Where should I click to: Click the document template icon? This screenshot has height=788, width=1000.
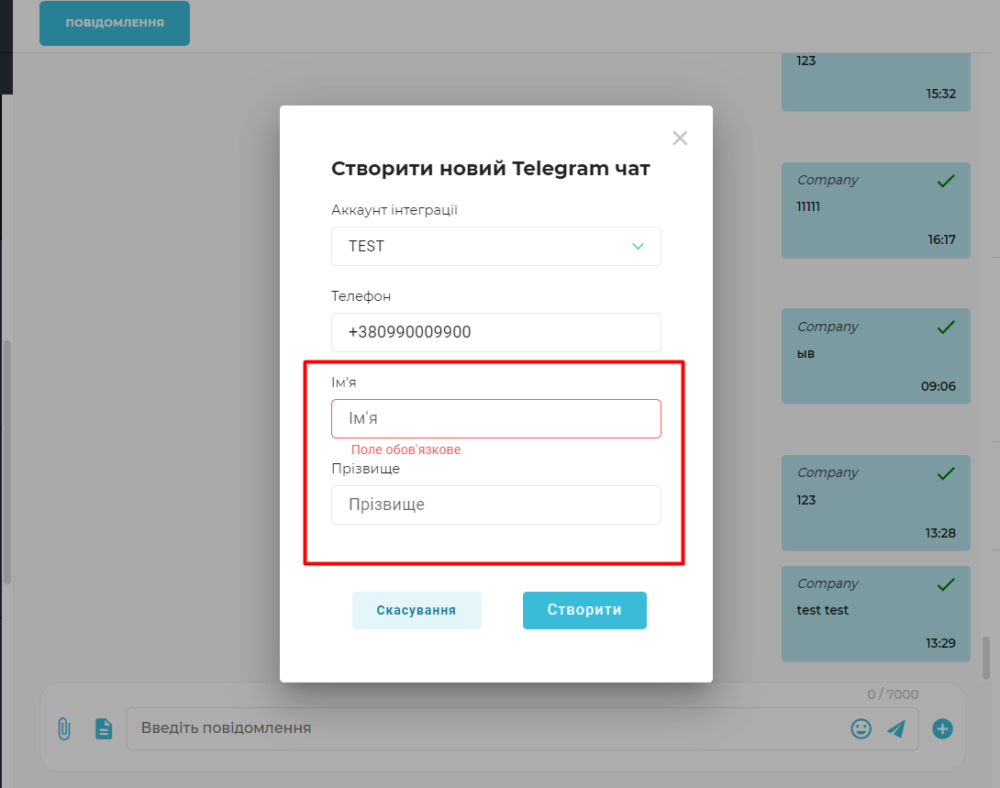(103, 728)
